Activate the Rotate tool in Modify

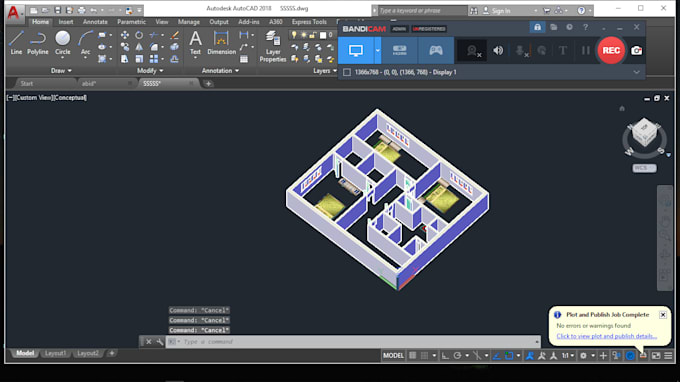(139, 35)
